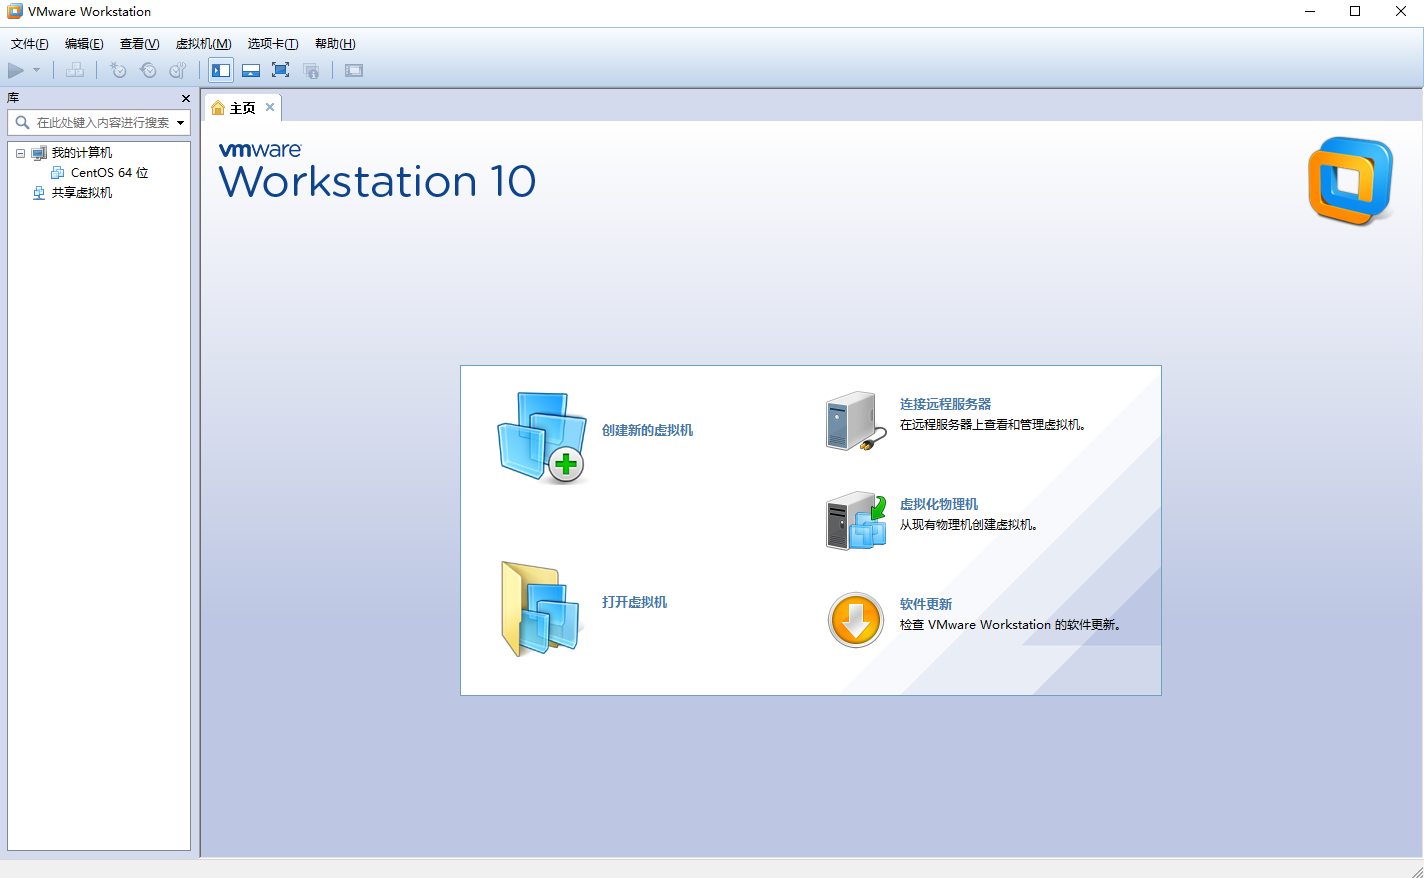Click the power on play toolbar icon
The image size is (1424, 878).
16,70
